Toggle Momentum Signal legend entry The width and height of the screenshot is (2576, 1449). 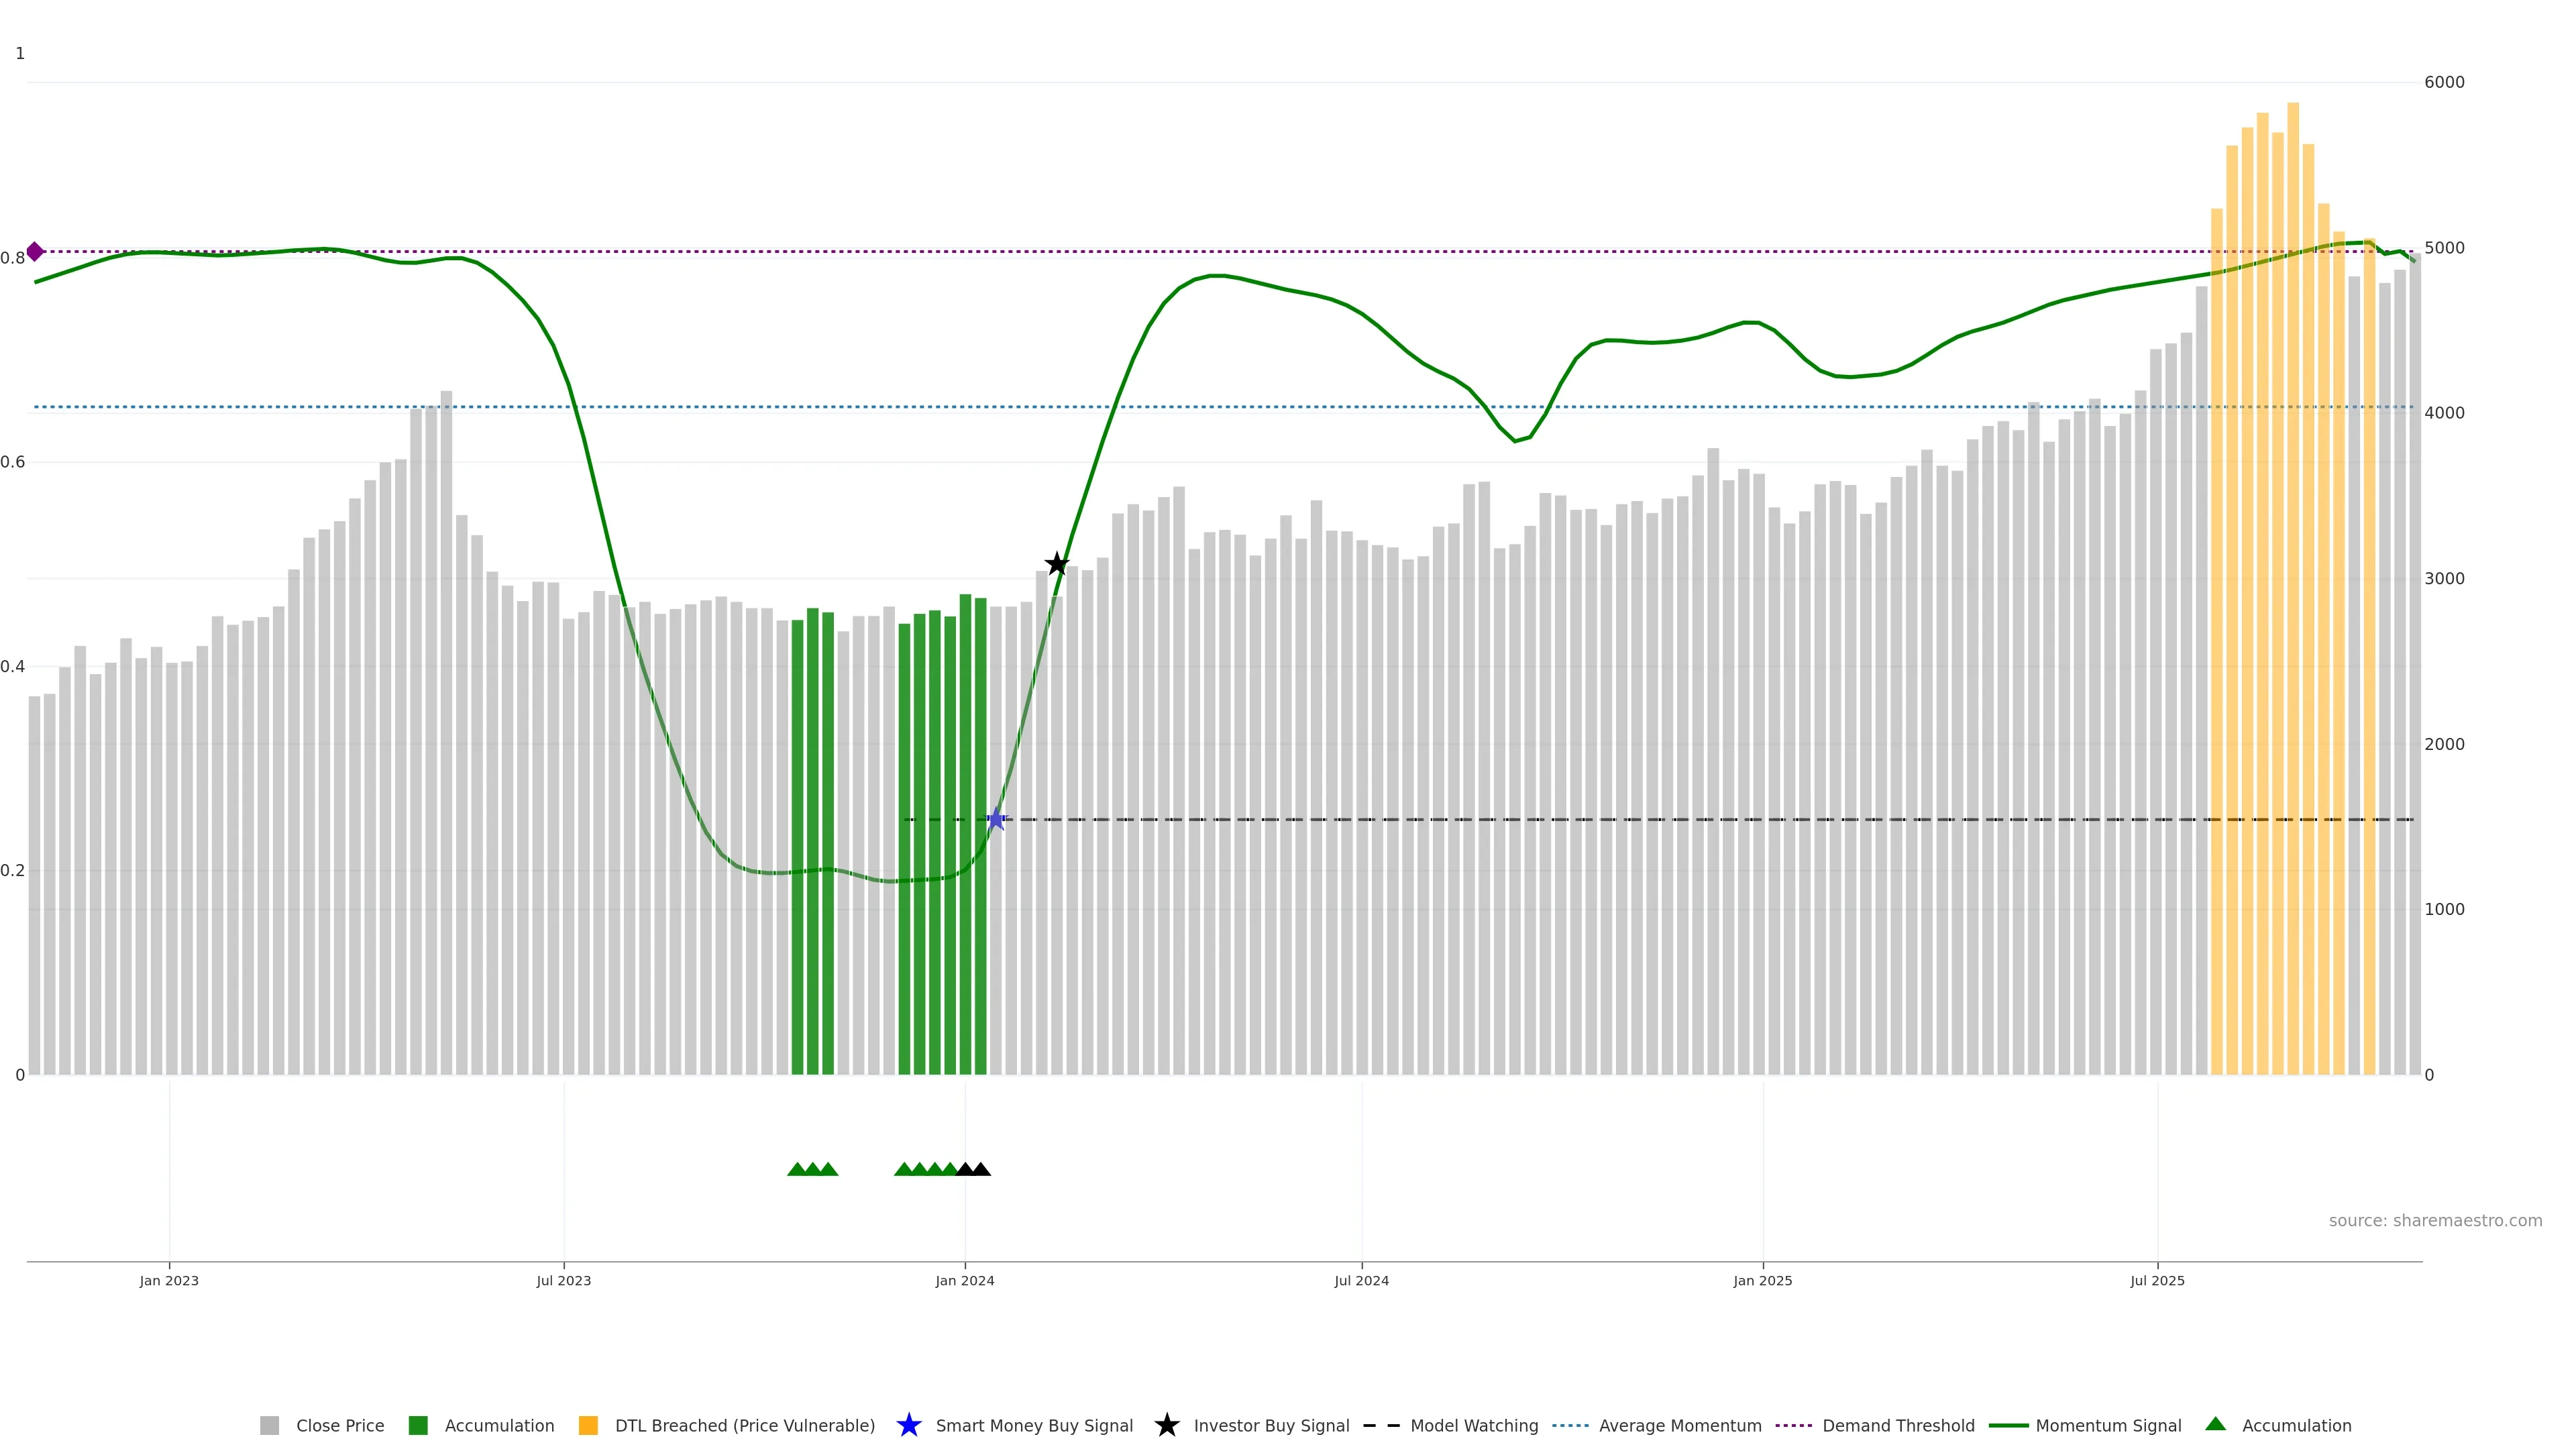pos(2107,1426)
